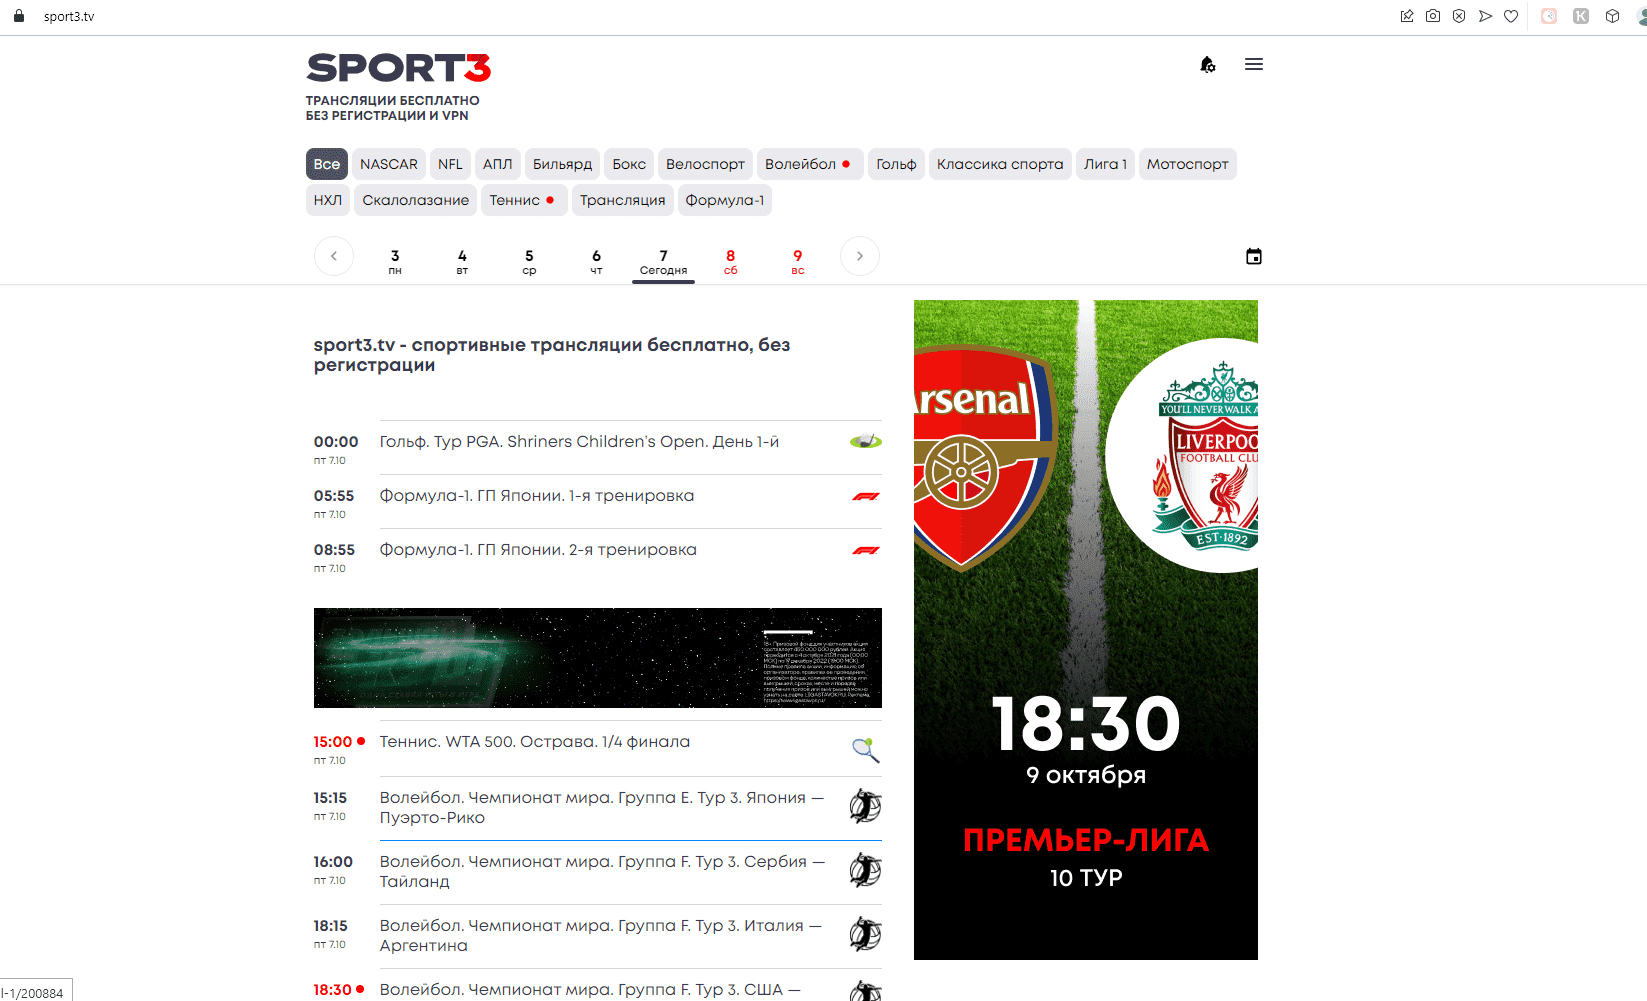Select Скалолазание category
The width and height of the screenshot is (1647, 1001).
tap(416, 200)
